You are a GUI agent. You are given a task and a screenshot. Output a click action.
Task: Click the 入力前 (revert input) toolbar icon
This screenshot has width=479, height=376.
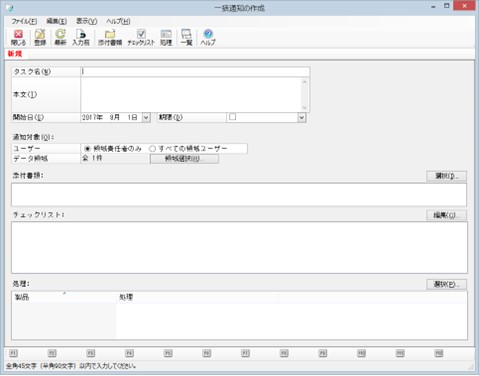[81, 37]
